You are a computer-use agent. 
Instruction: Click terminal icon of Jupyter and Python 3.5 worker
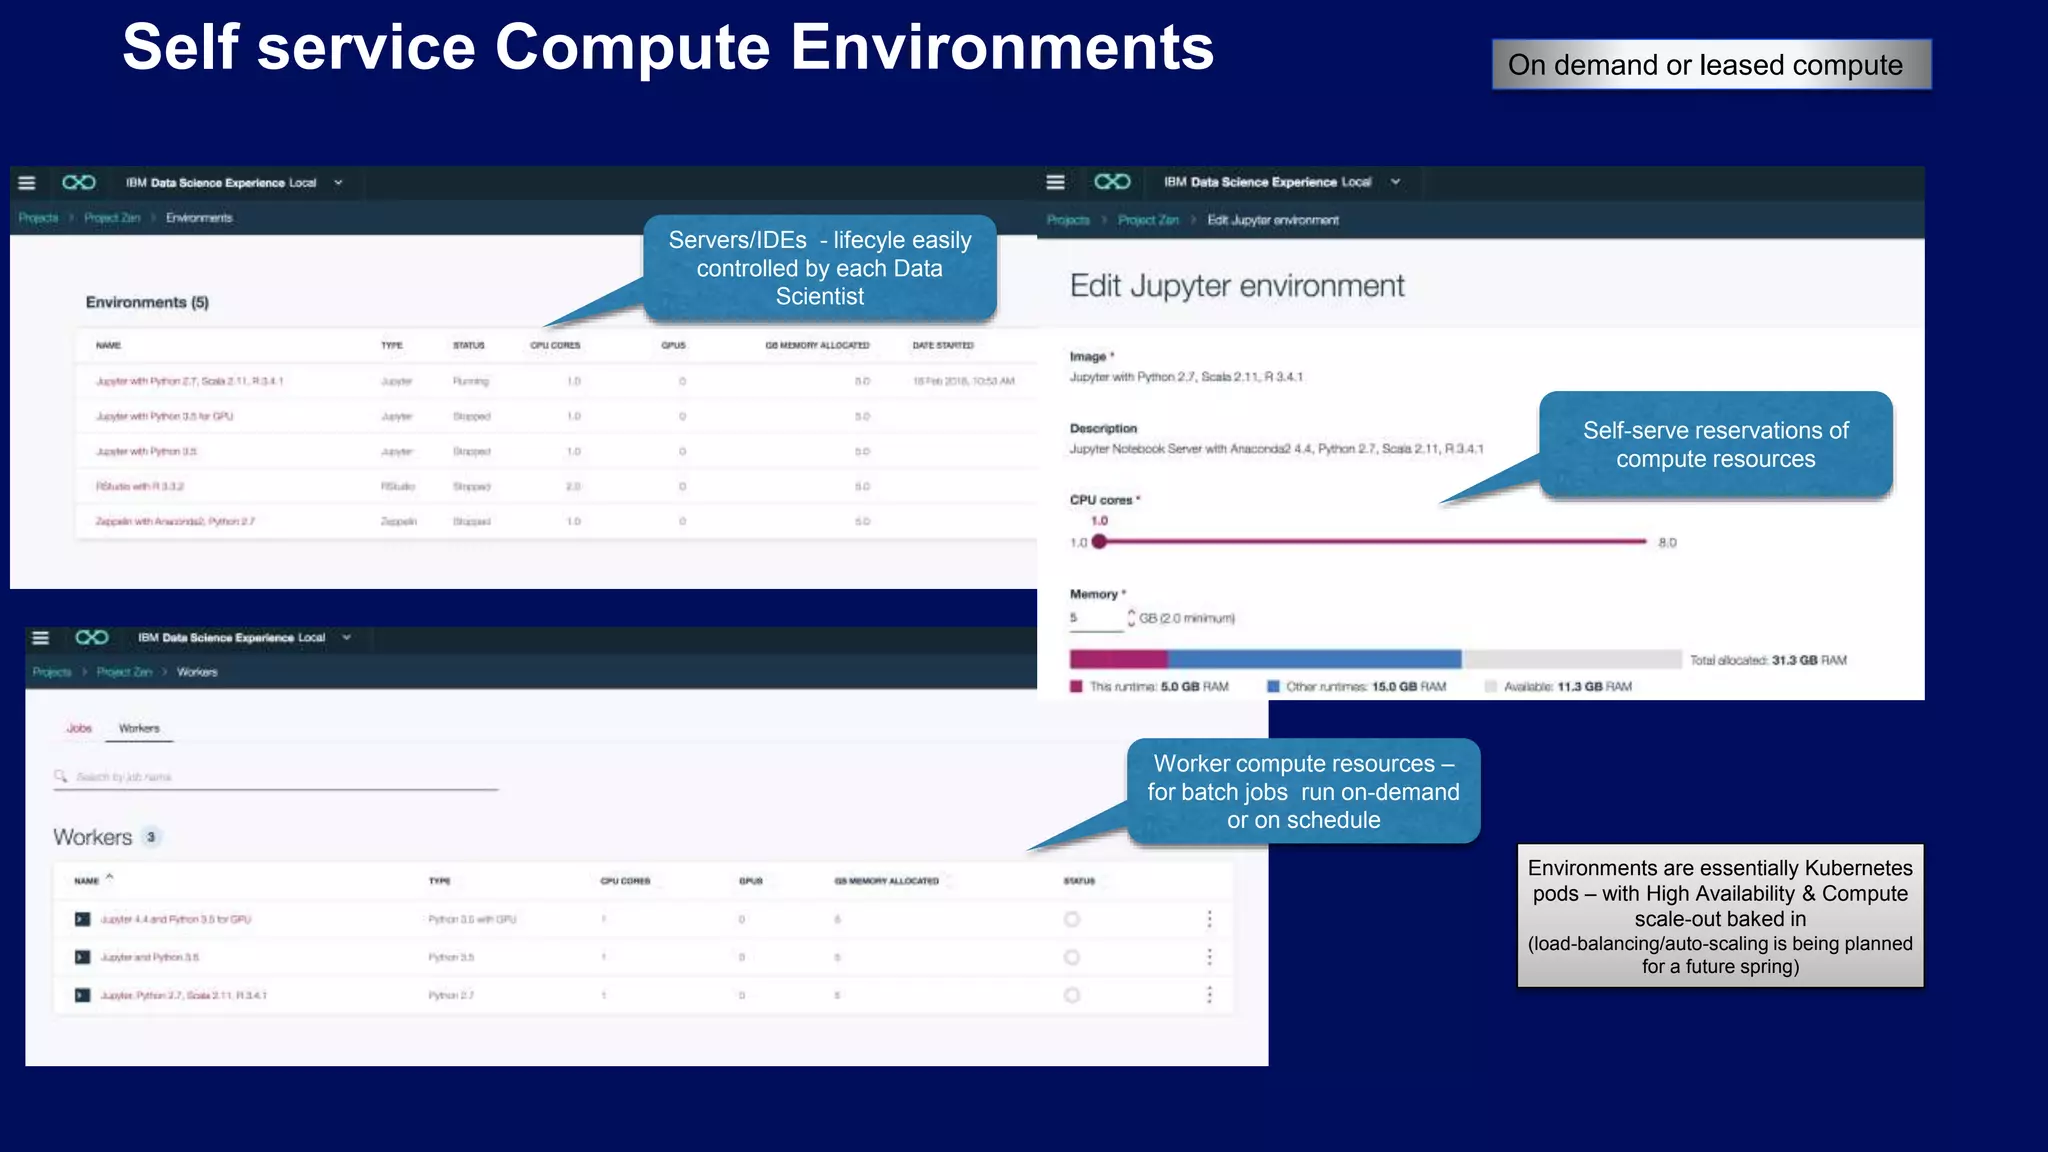(83, 957)
